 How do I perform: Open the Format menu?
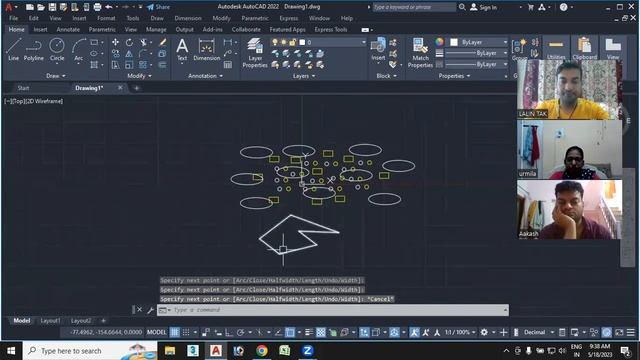click(106, 18)
